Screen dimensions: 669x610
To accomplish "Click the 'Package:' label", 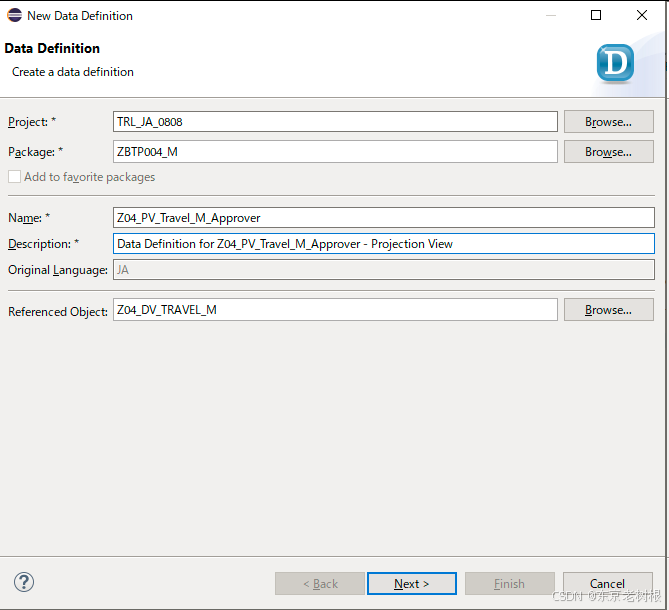I will pos(35,152).
